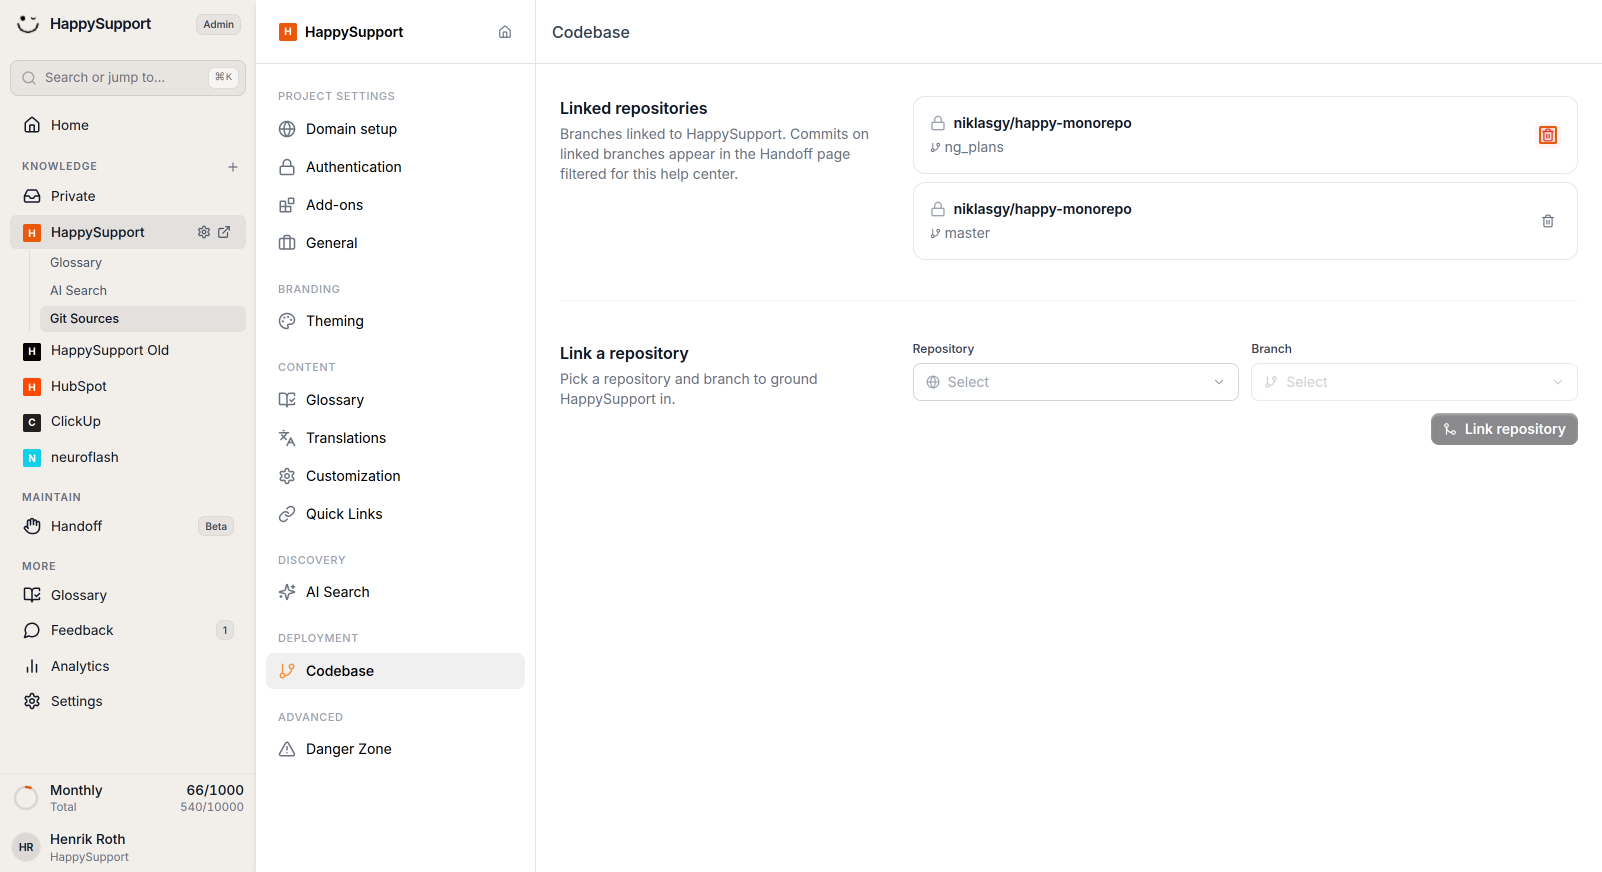Add new knowledge with the plus icon
This screenshot has width=1602, height=872.
pyautogui.click(x=233, y=167)
